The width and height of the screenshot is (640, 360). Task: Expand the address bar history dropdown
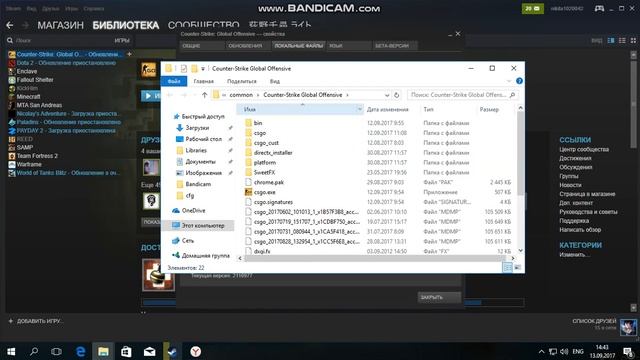387,95
